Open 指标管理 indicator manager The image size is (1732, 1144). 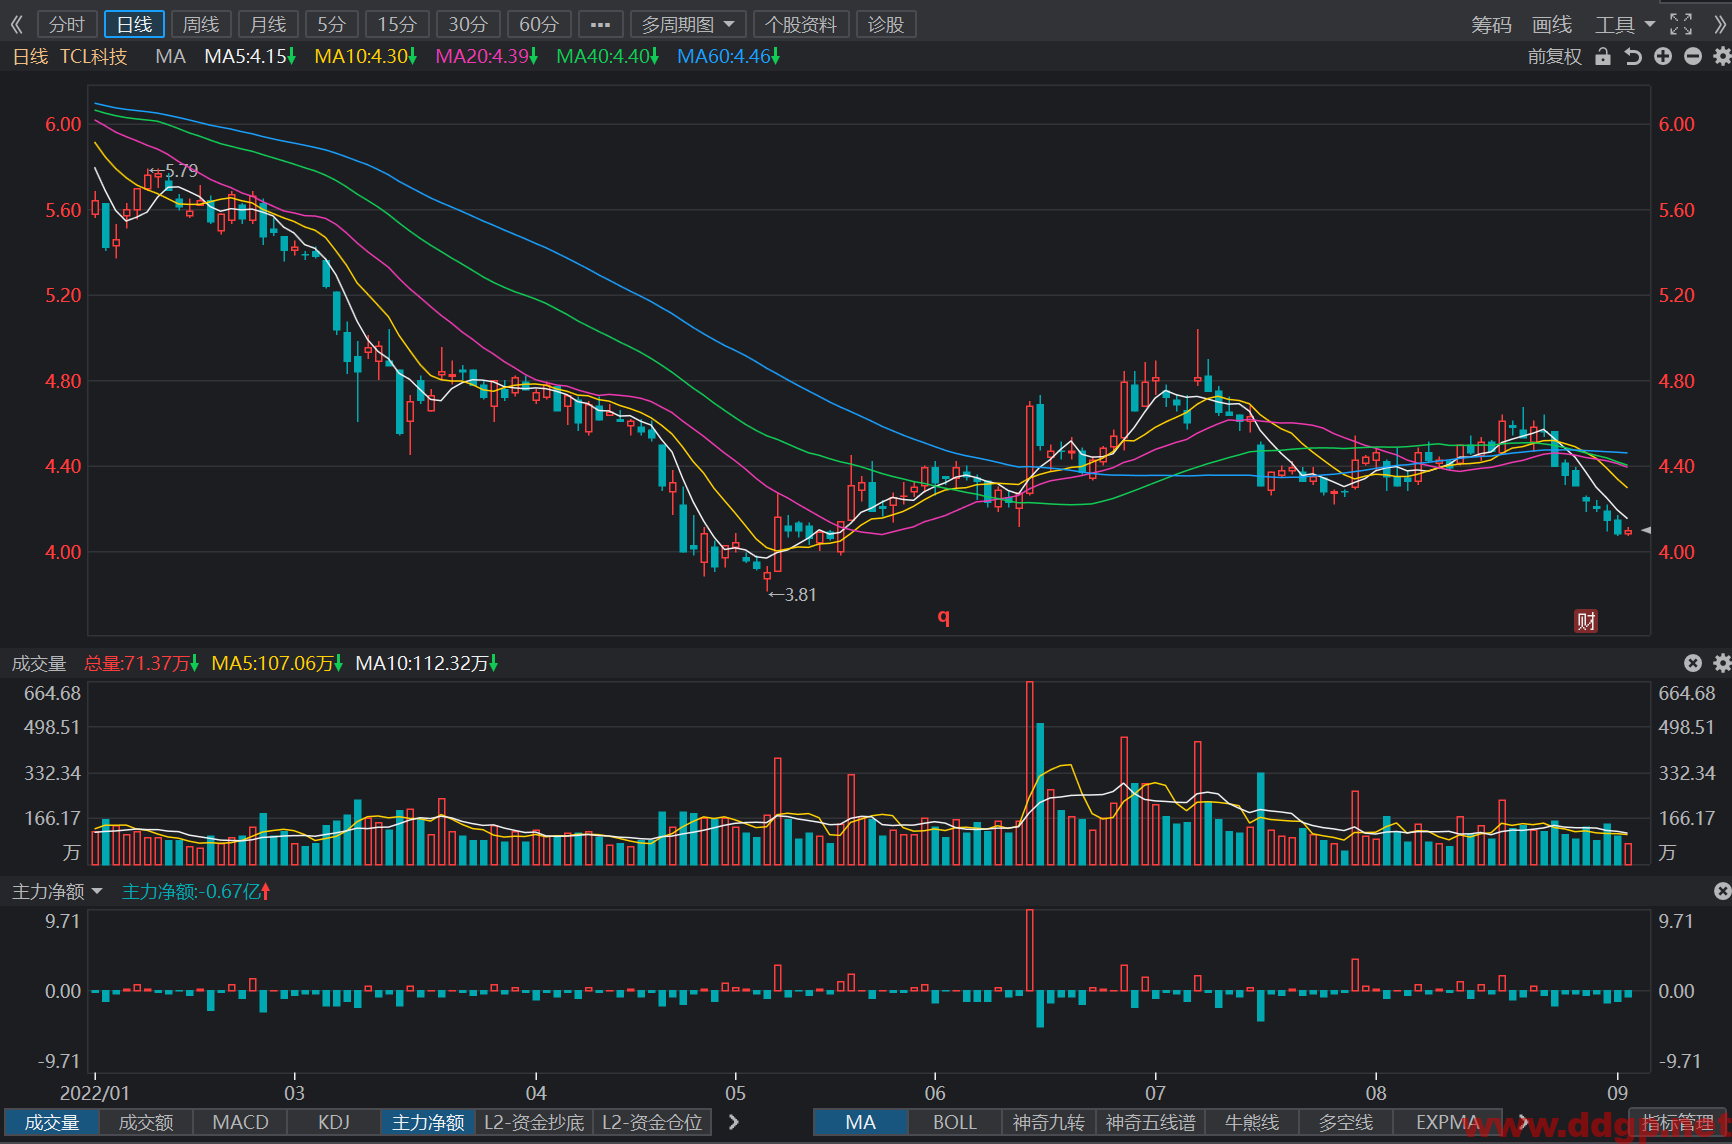point(1678,1122)
